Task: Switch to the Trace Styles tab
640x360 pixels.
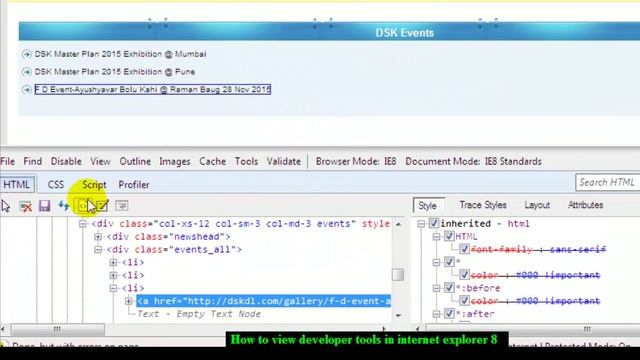Action: [483, 205]
